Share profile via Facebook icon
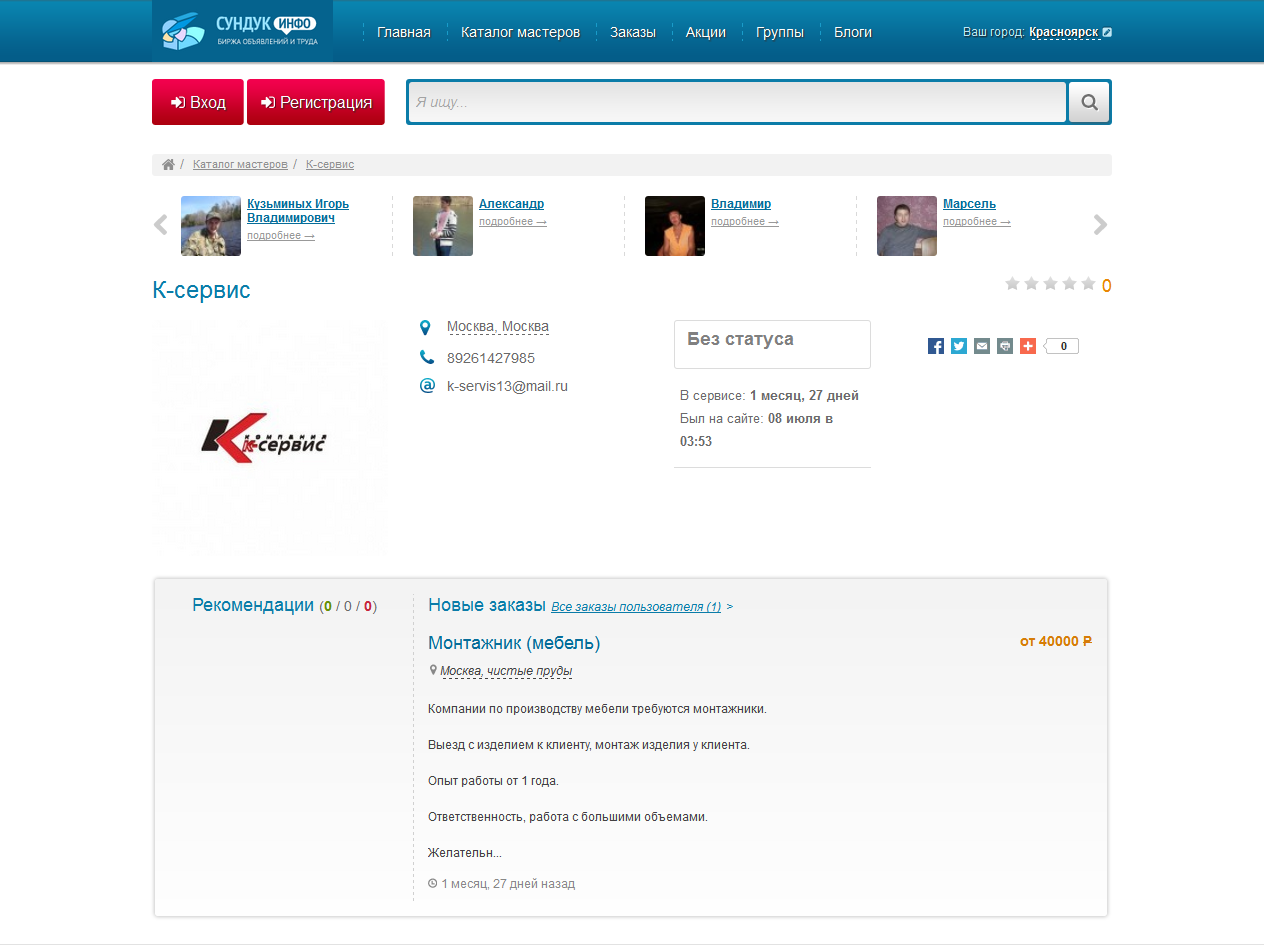 tap(936, 346)
